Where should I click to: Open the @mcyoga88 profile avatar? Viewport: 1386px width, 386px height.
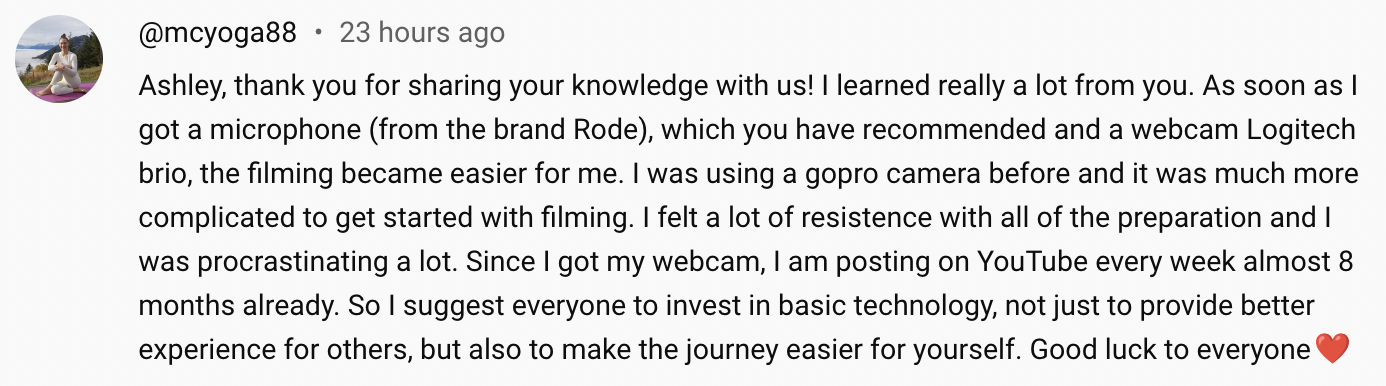[60, 58]
